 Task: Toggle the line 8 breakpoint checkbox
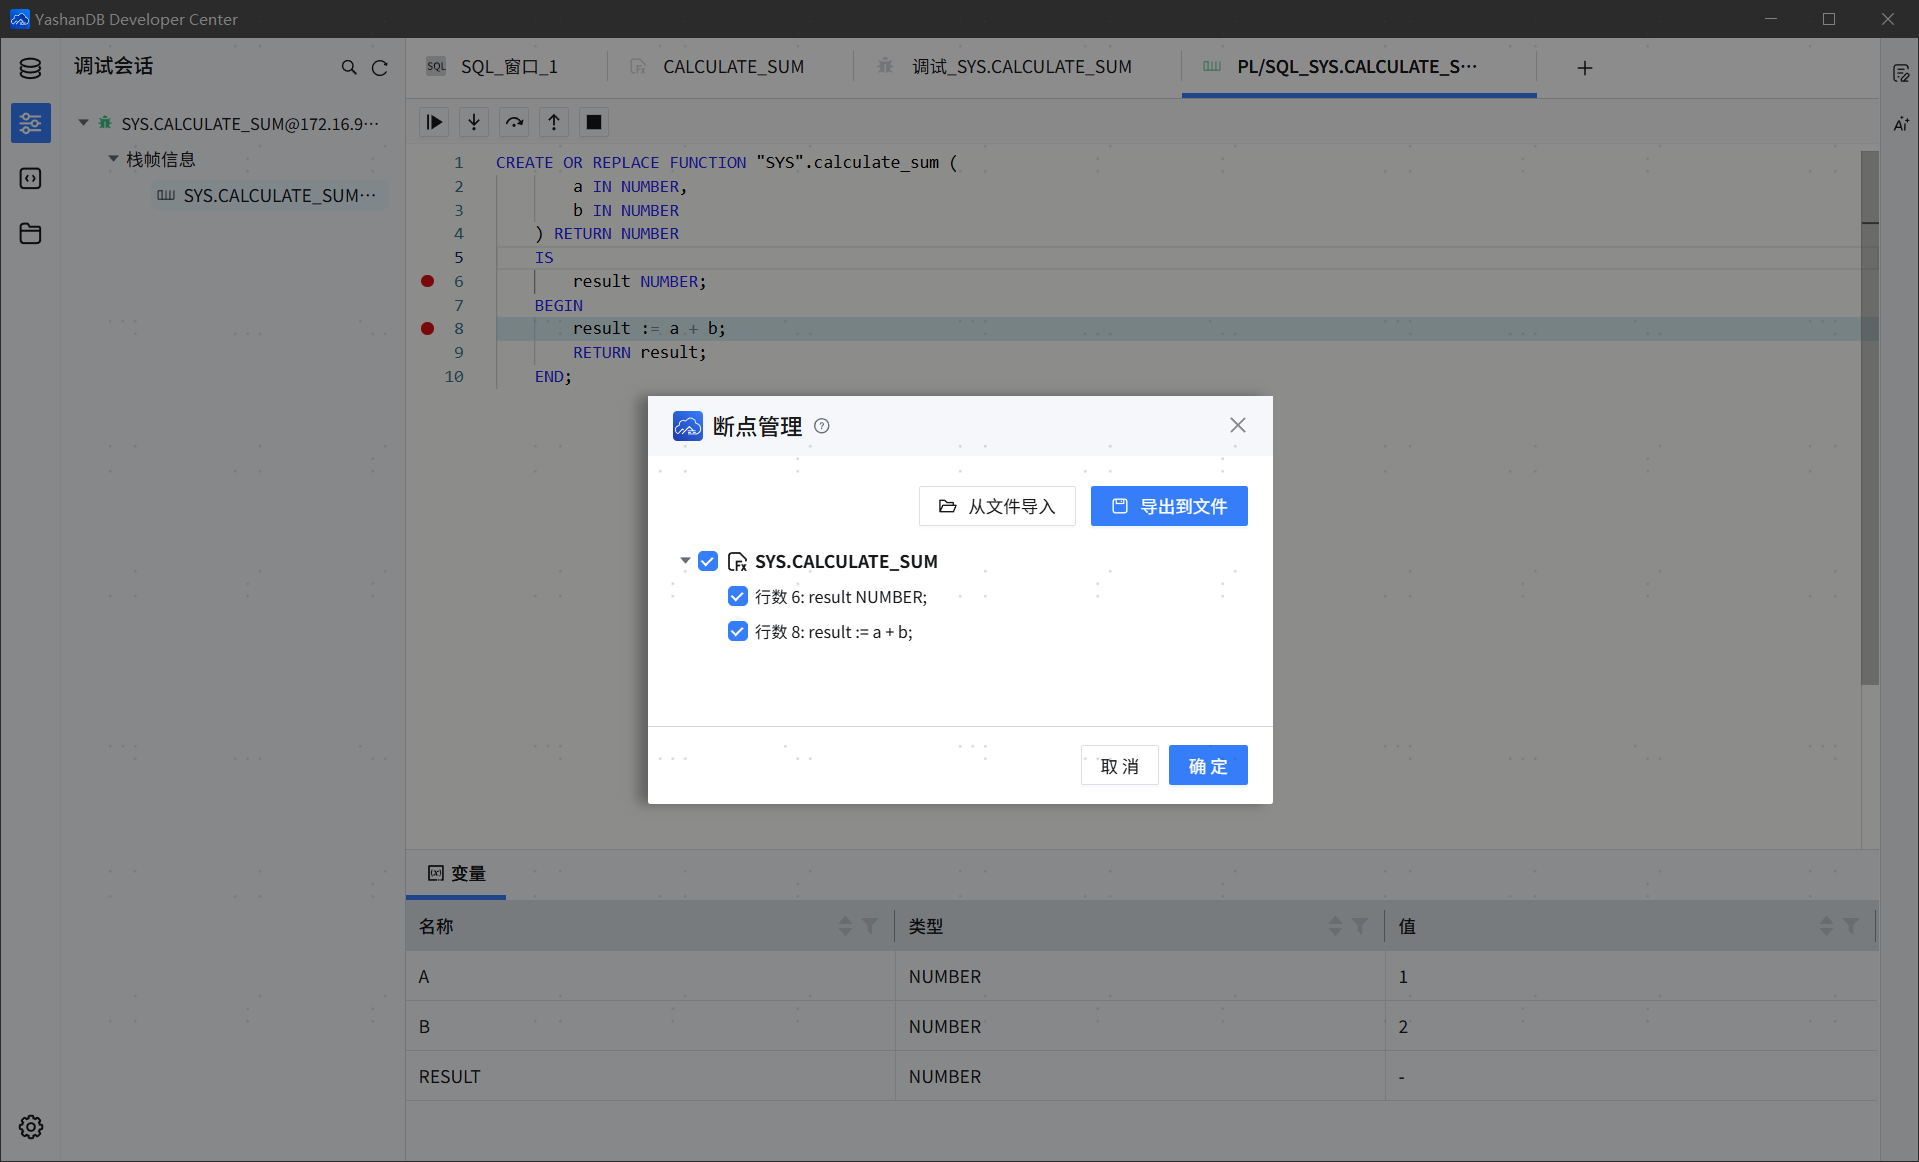[x=738, y=632]
